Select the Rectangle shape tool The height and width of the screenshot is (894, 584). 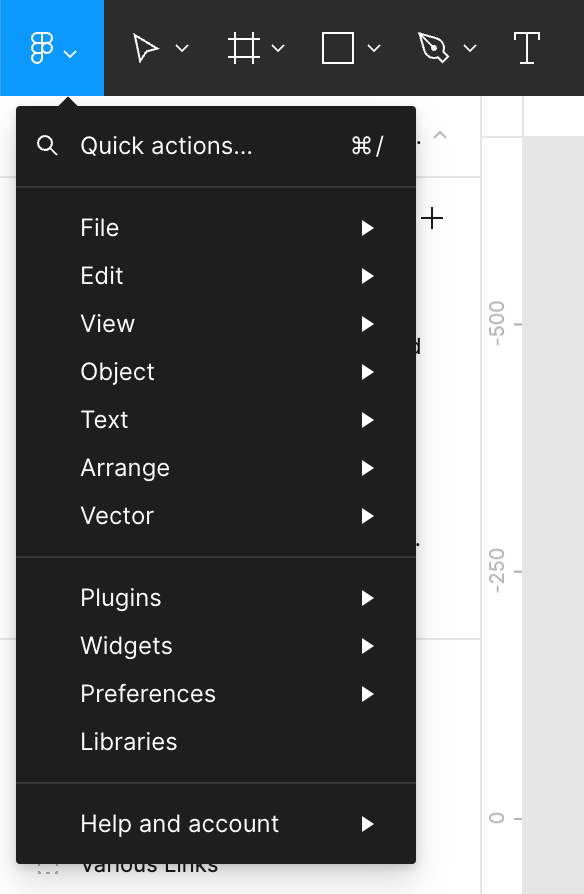pyautogui.click(x=337, y=47)
